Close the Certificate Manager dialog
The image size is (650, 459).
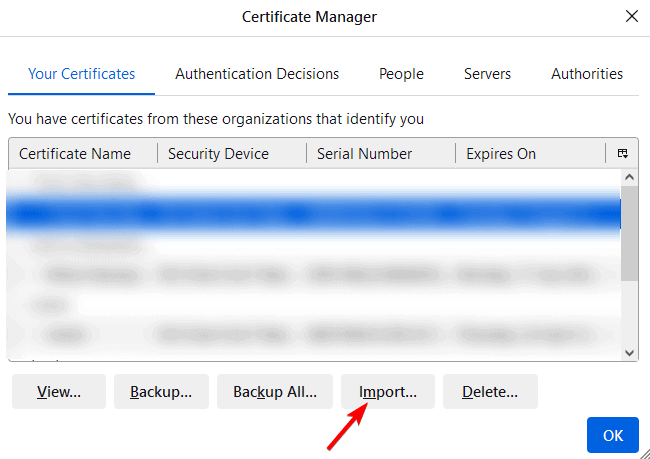point(631,17)
